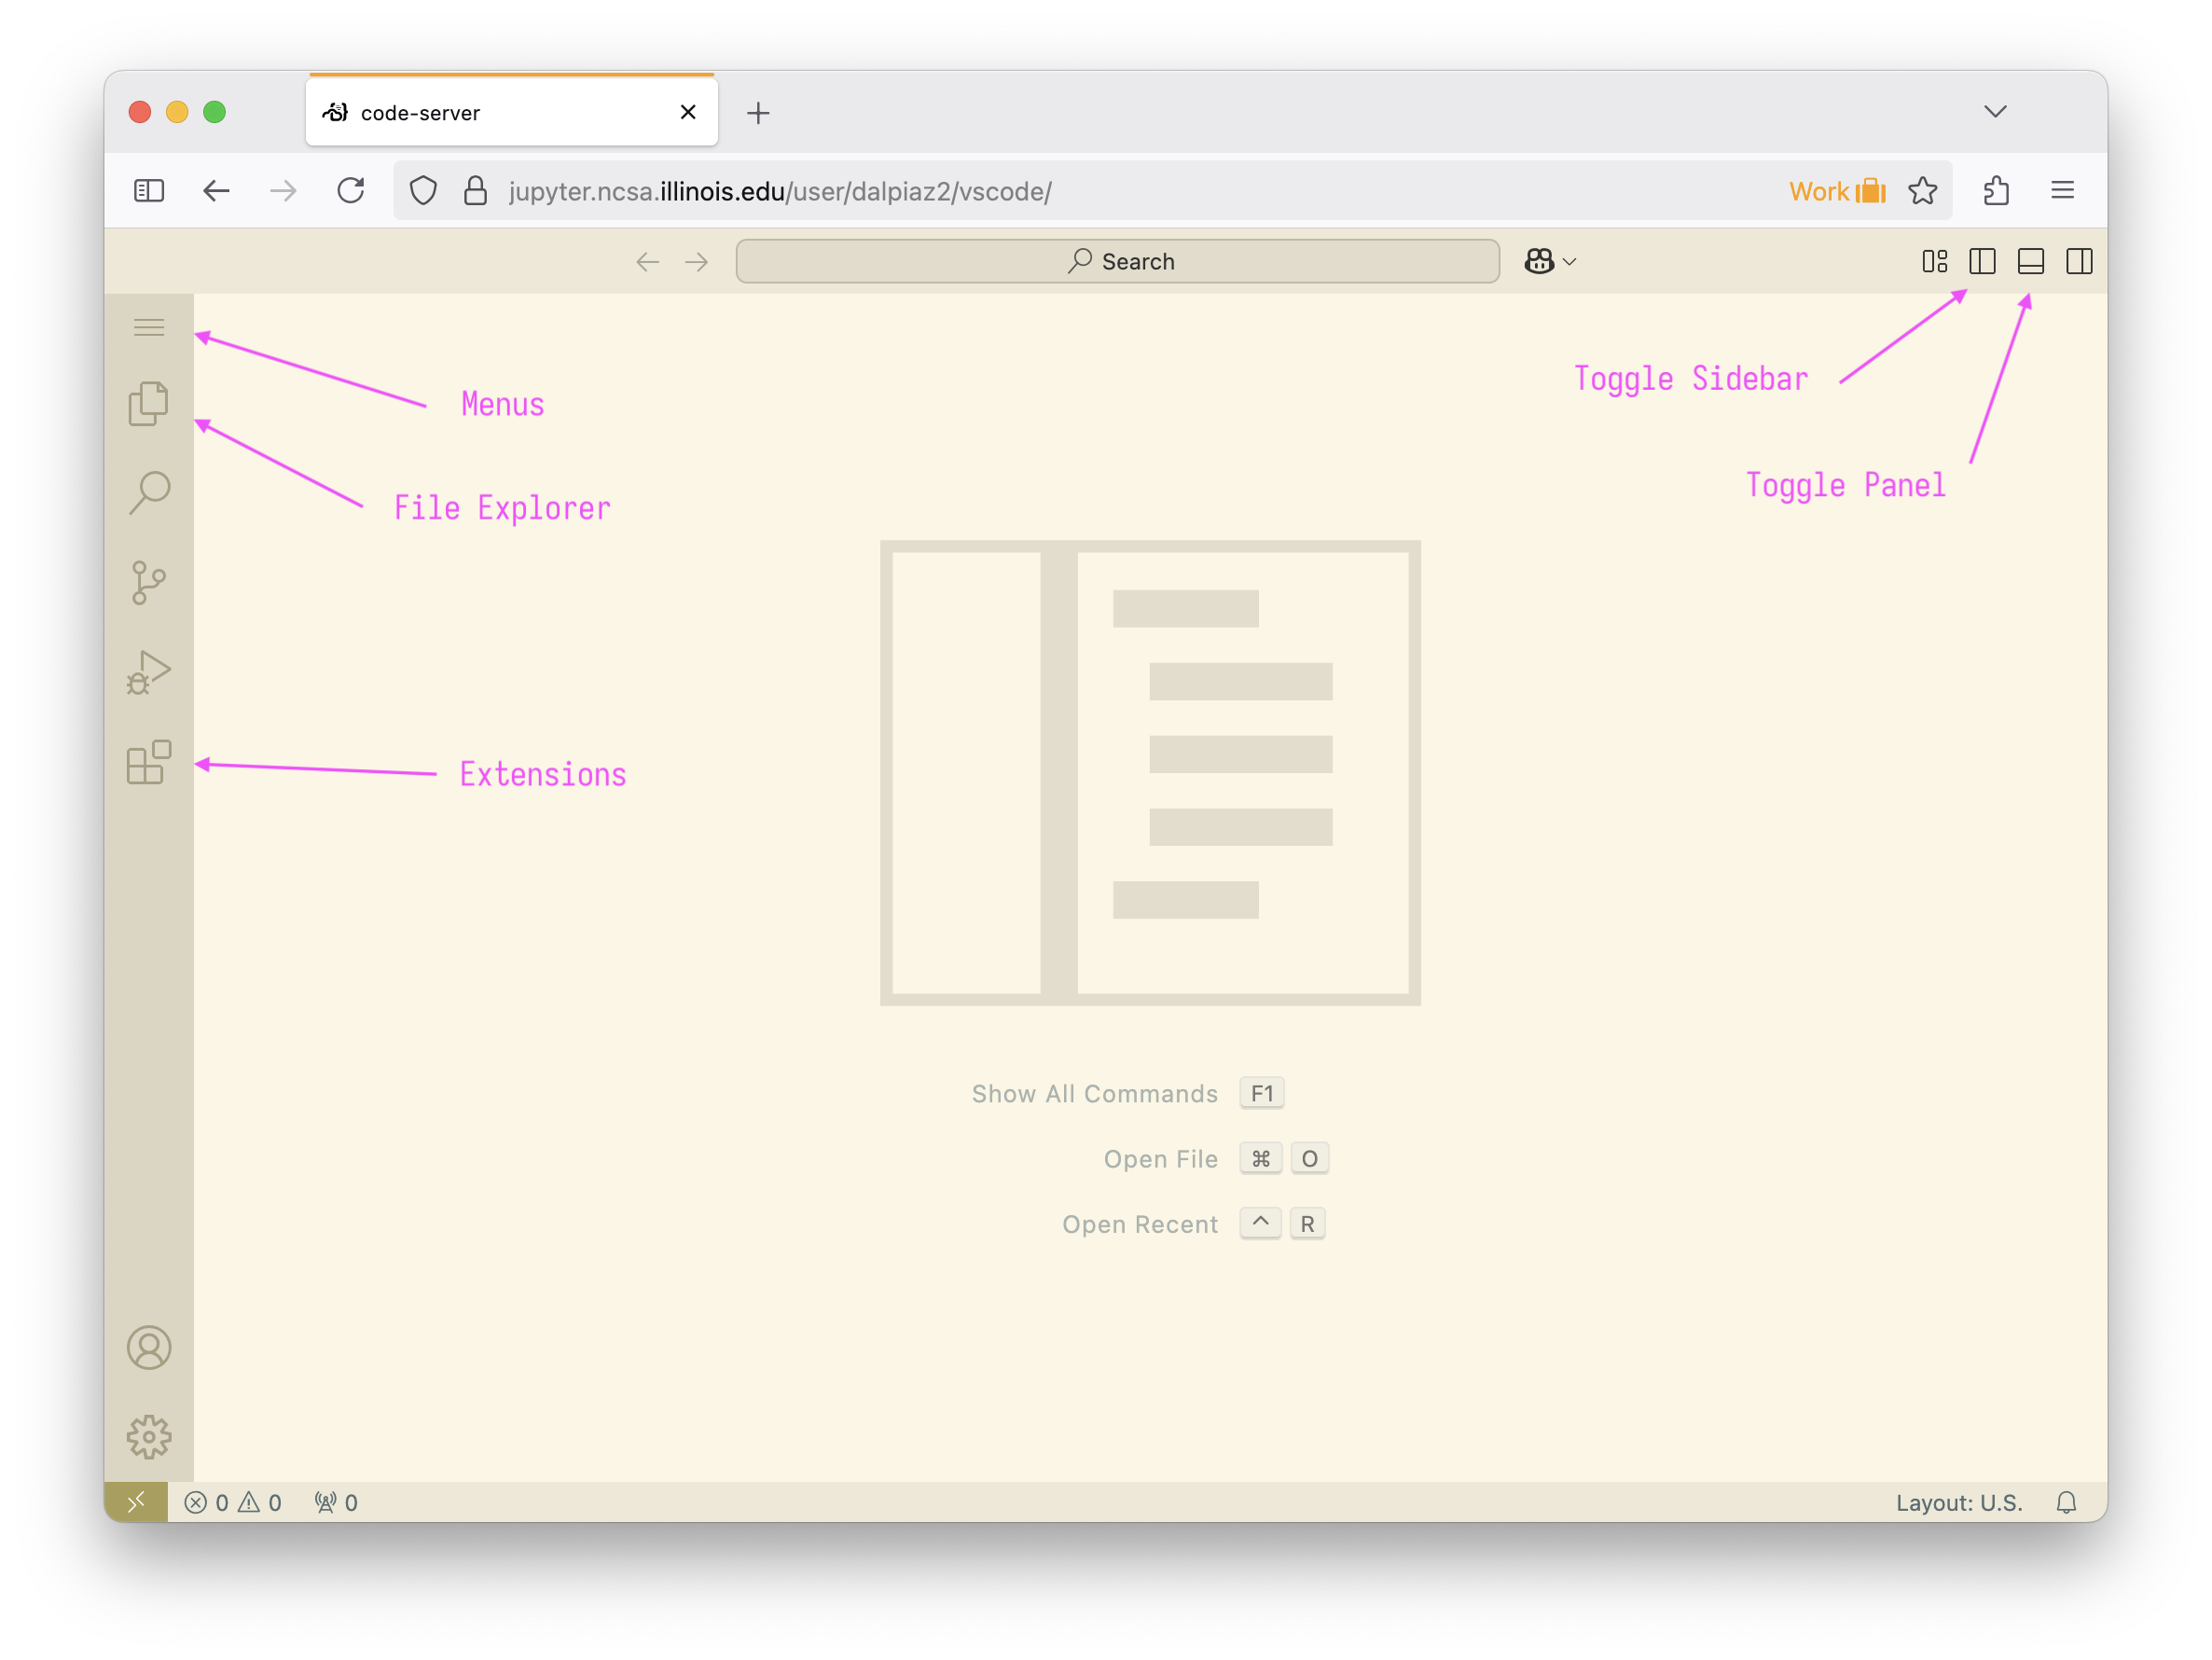The height and width of the screenshot is (1660, 2212).
Task: Click the notifications bell in status bar
Action: pyautogui.click(x=2066, y=1502)
